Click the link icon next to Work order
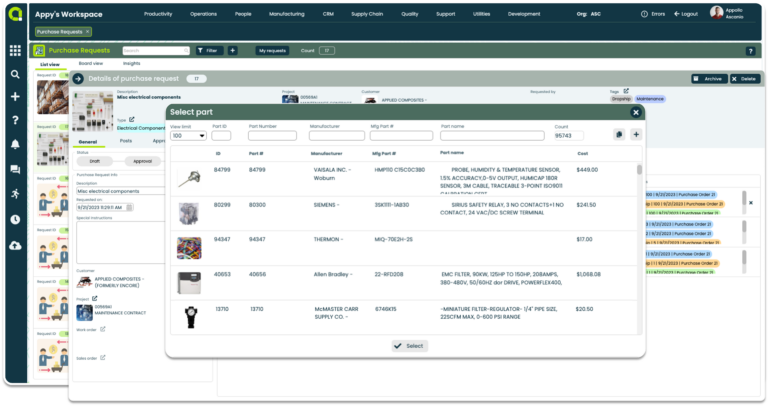Image resolution: width=768 pixels, height=406 pixels. (x=103, y=329)
